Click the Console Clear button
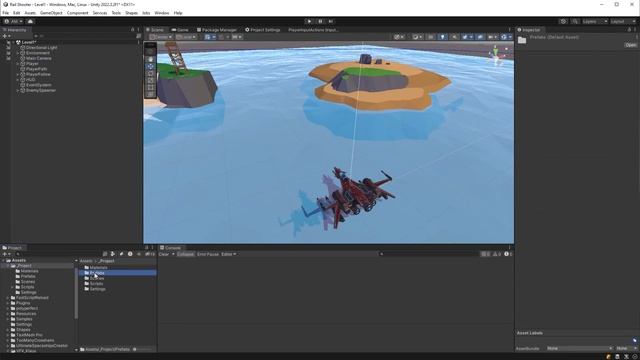The width and height of the screenshot is (640, 360). point(164,254)
